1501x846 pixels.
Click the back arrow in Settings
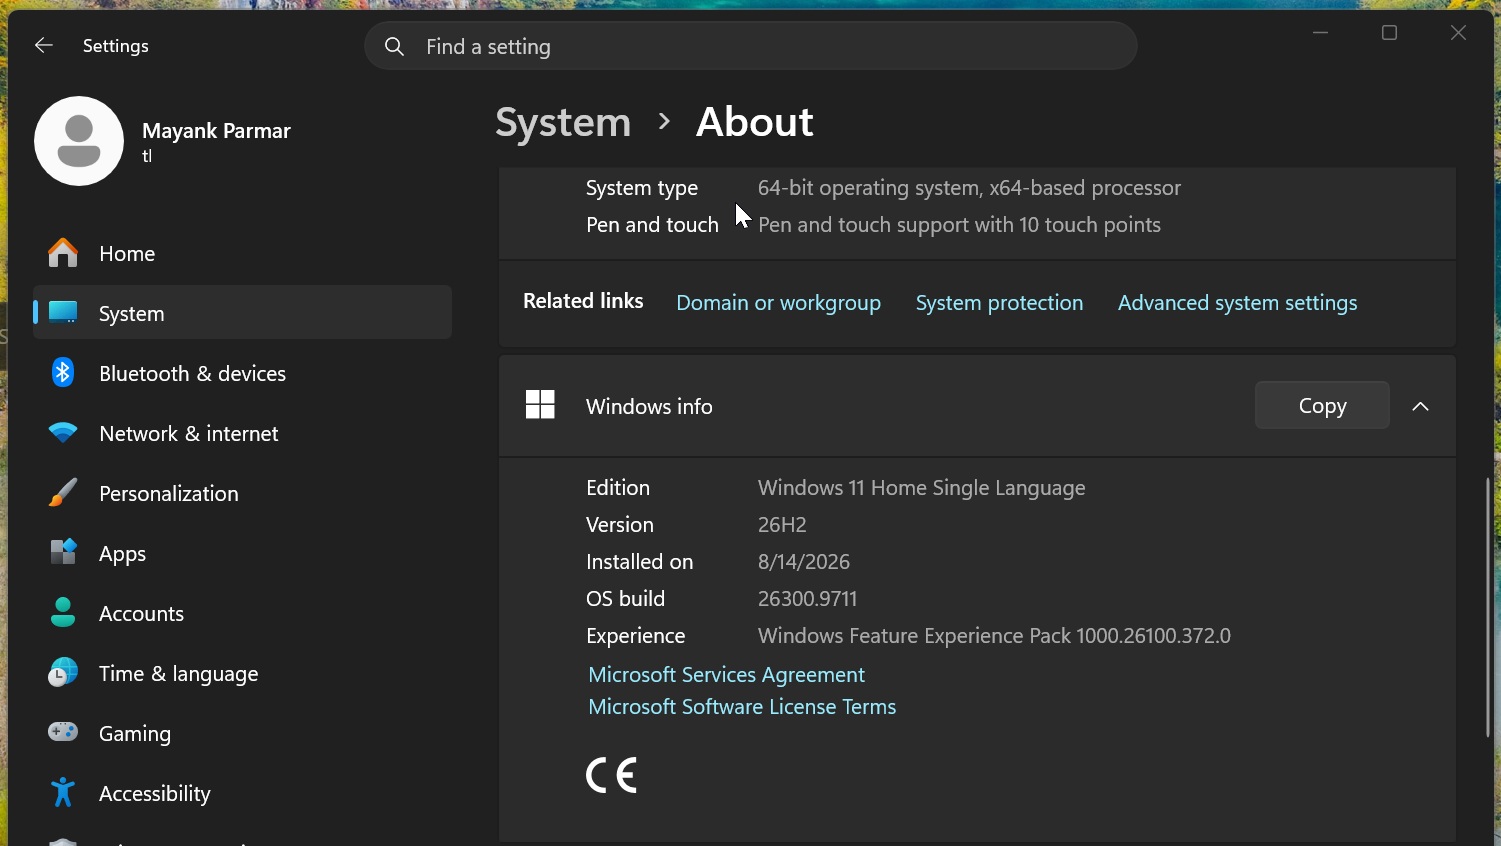tap(43, 46)
